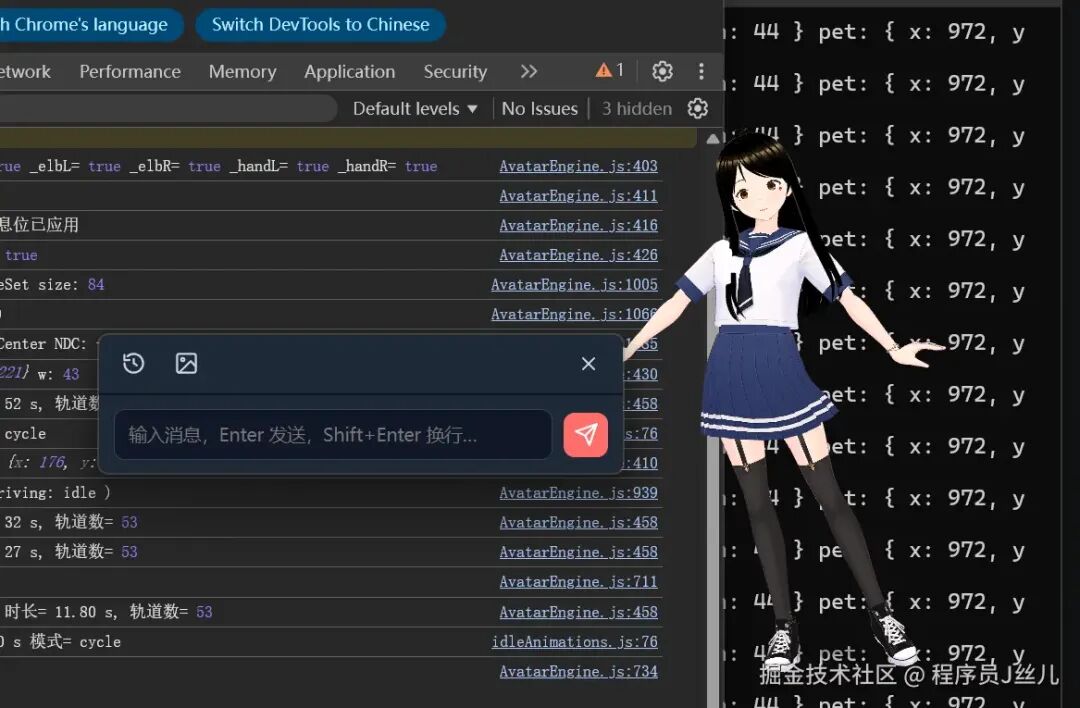The height and width of the screenshot is (708, 1080).
Task: Switch to the Network tab
Action: click(25, 72)
